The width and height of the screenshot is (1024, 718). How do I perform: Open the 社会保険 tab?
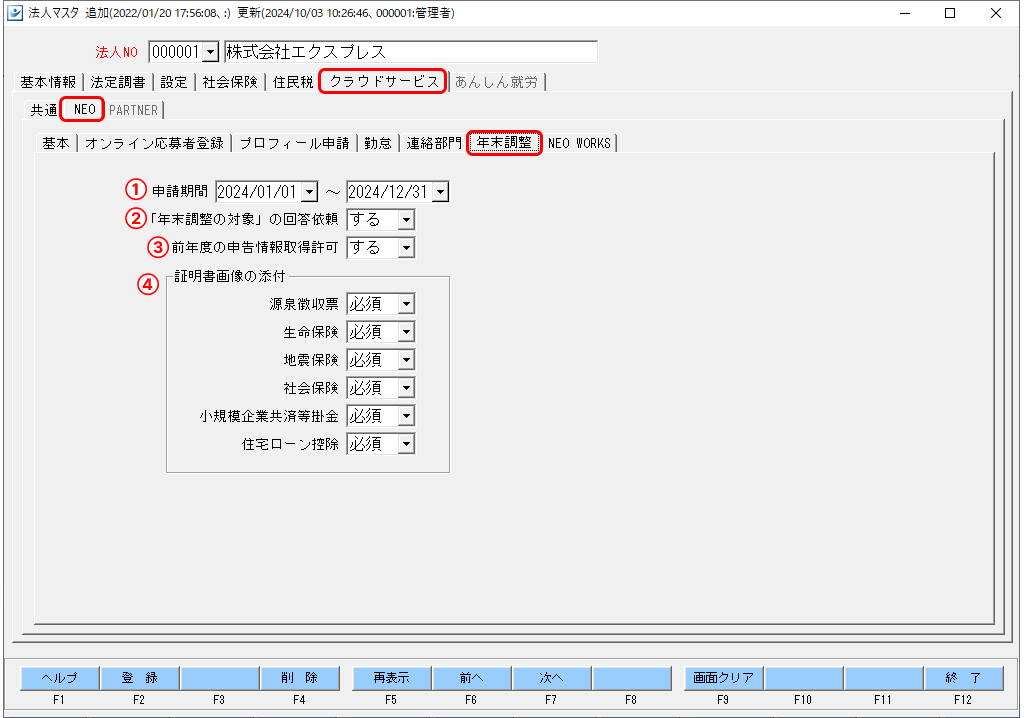click(x=230, y=82)
